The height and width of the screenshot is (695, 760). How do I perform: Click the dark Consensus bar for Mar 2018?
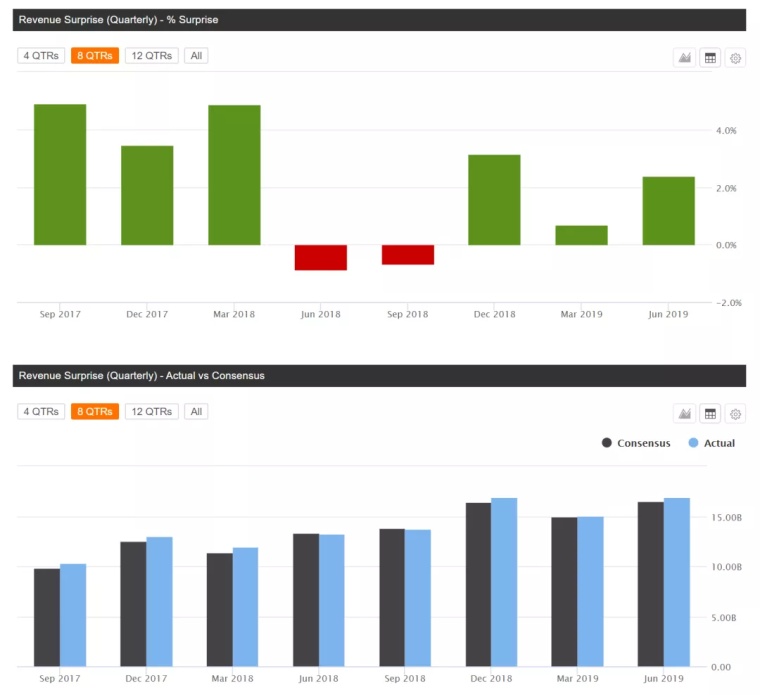coord(220,610)
